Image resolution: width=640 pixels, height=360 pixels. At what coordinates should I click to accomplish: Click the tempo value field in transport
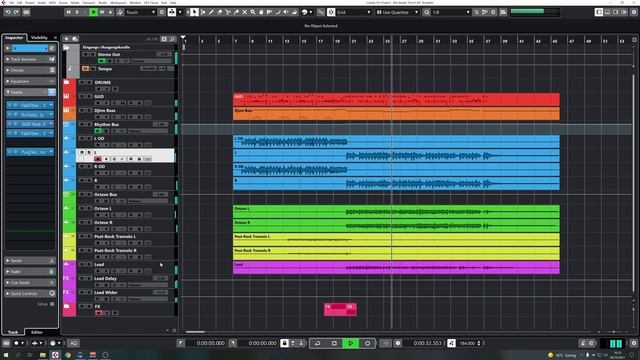pos(467,343)
